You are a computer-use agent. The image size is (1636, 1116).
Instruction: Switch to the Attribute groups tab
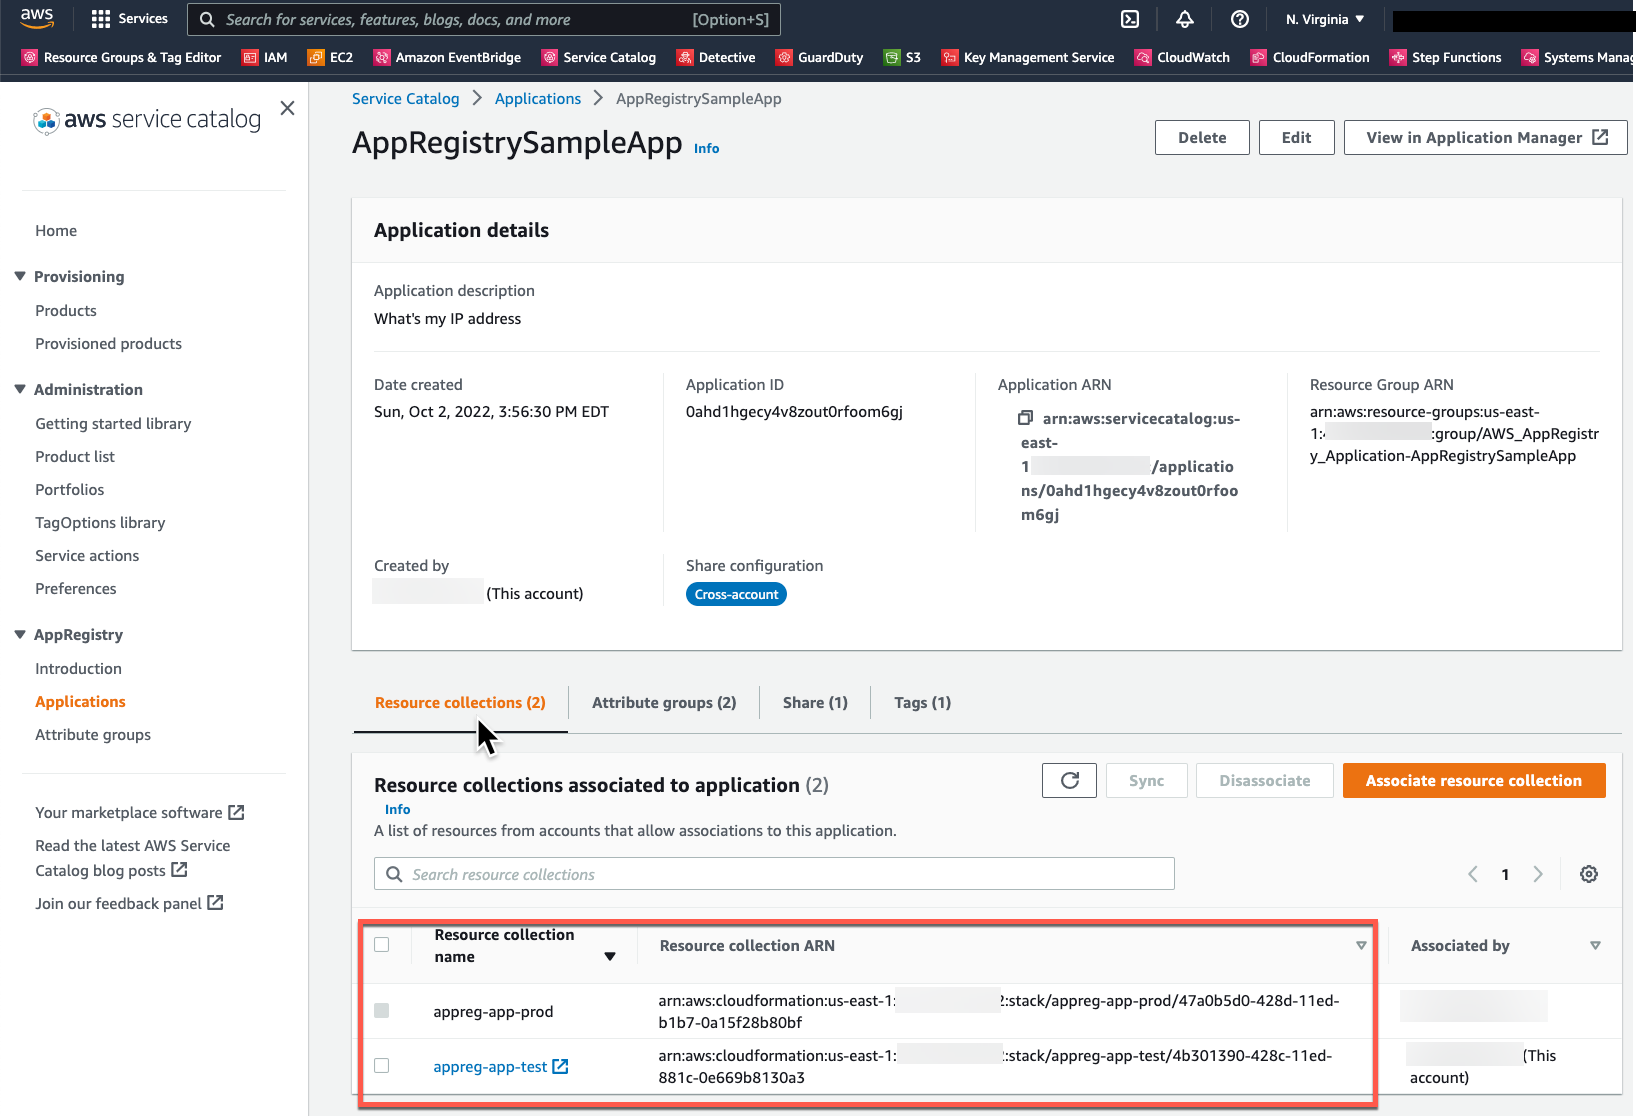[663, 702]
